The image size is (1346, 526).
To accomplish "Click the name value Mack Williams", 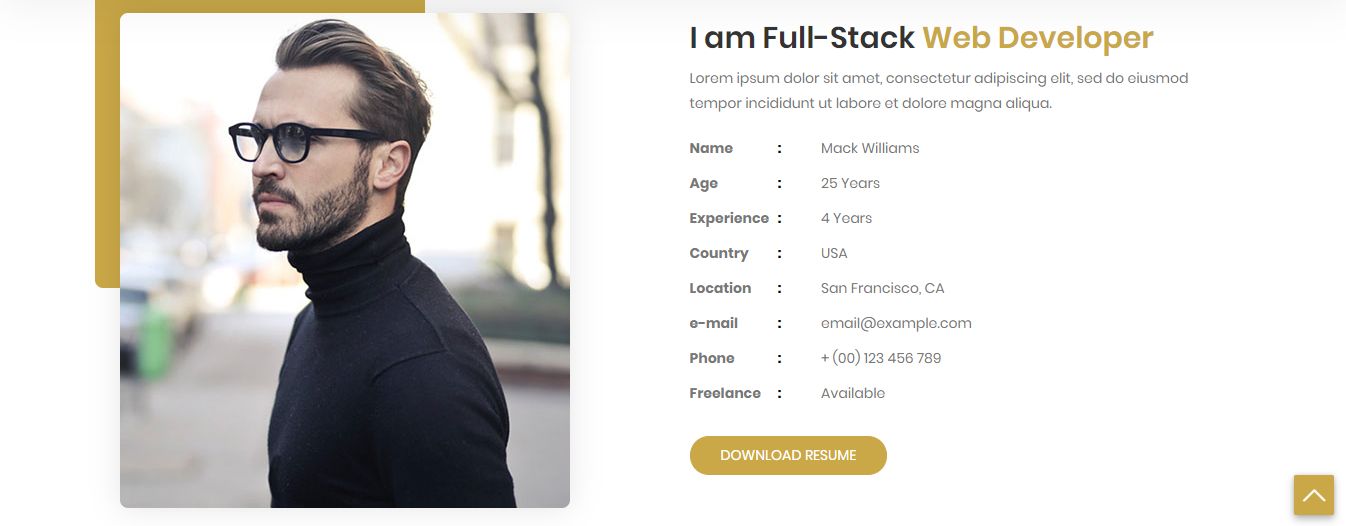I will (869, 148).
